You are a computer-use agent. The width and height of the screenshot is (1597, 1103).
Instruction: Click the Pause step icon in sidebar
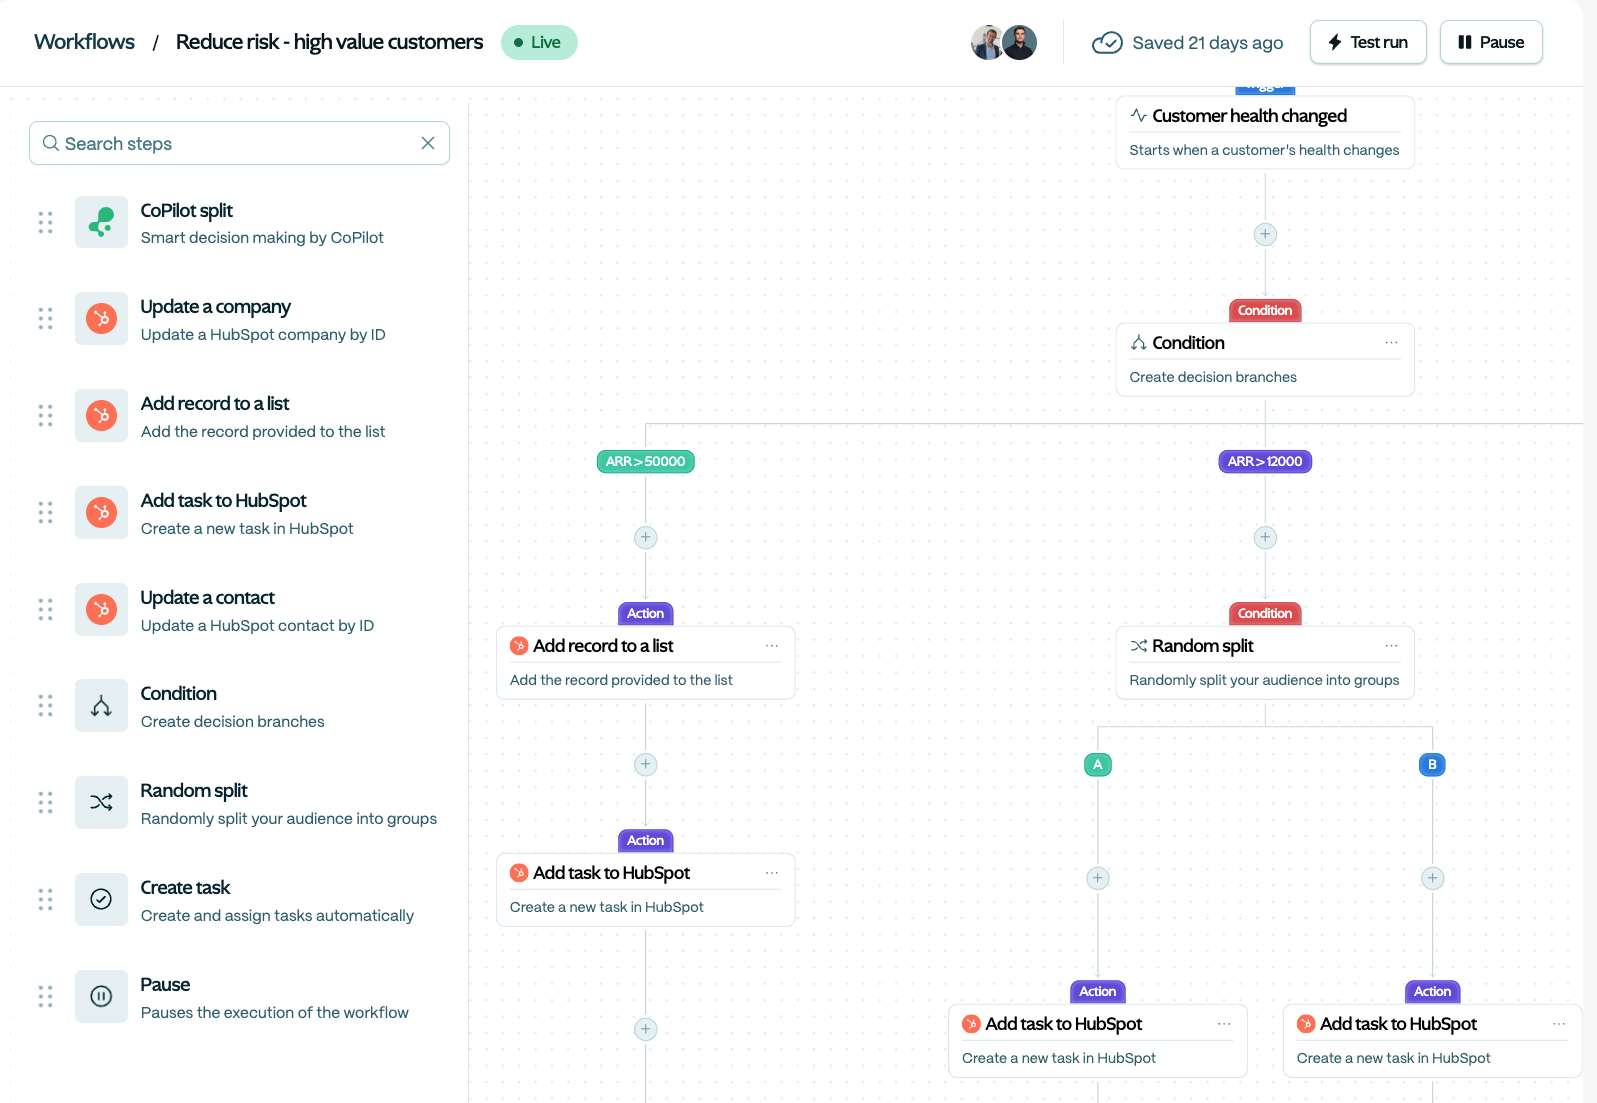click(x=101, y=996)
